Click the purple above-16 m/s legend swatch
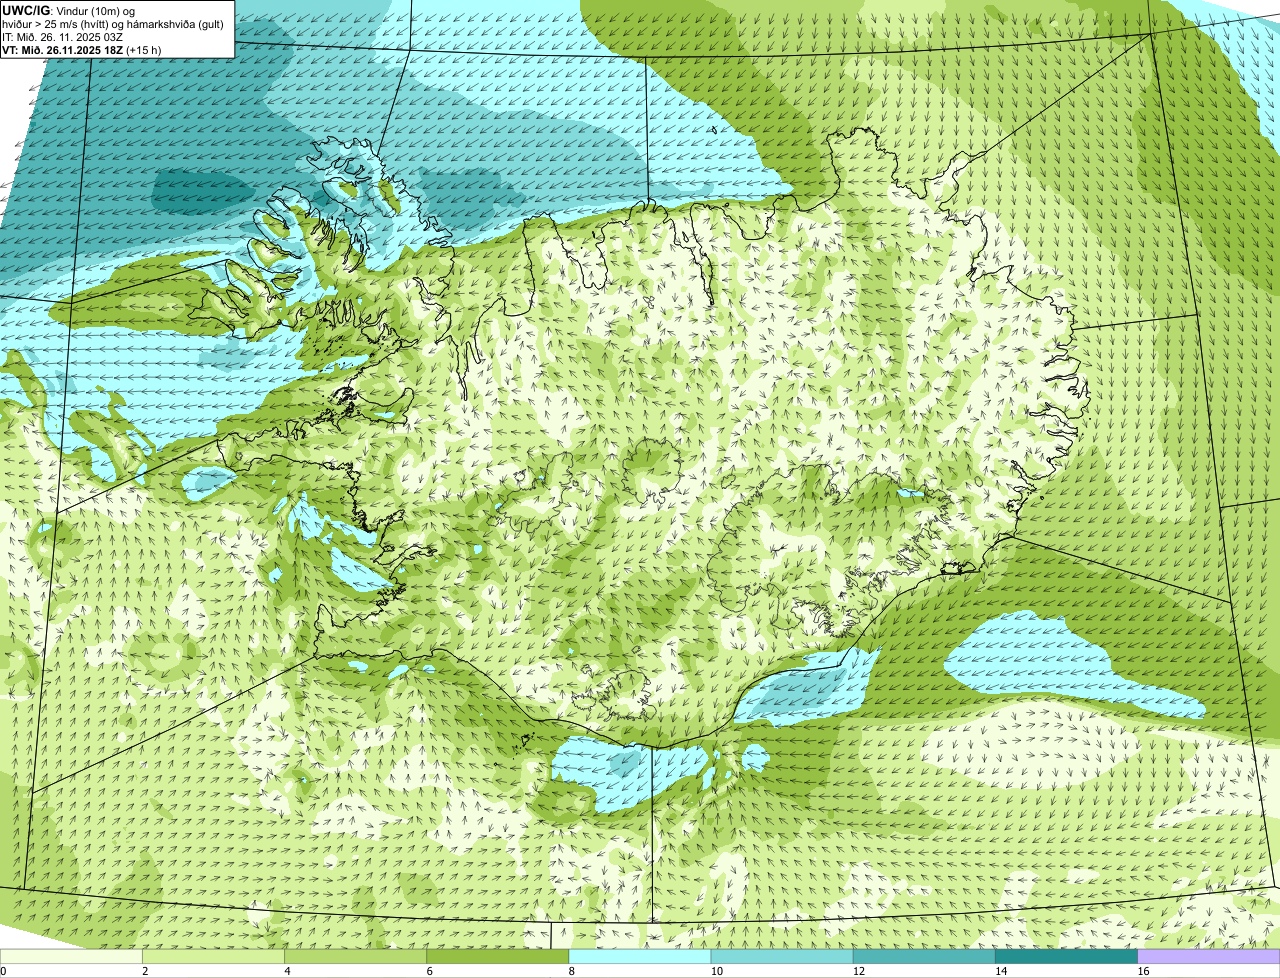The height and width of the screenshot is (978, 1280). coord(1209,957)
